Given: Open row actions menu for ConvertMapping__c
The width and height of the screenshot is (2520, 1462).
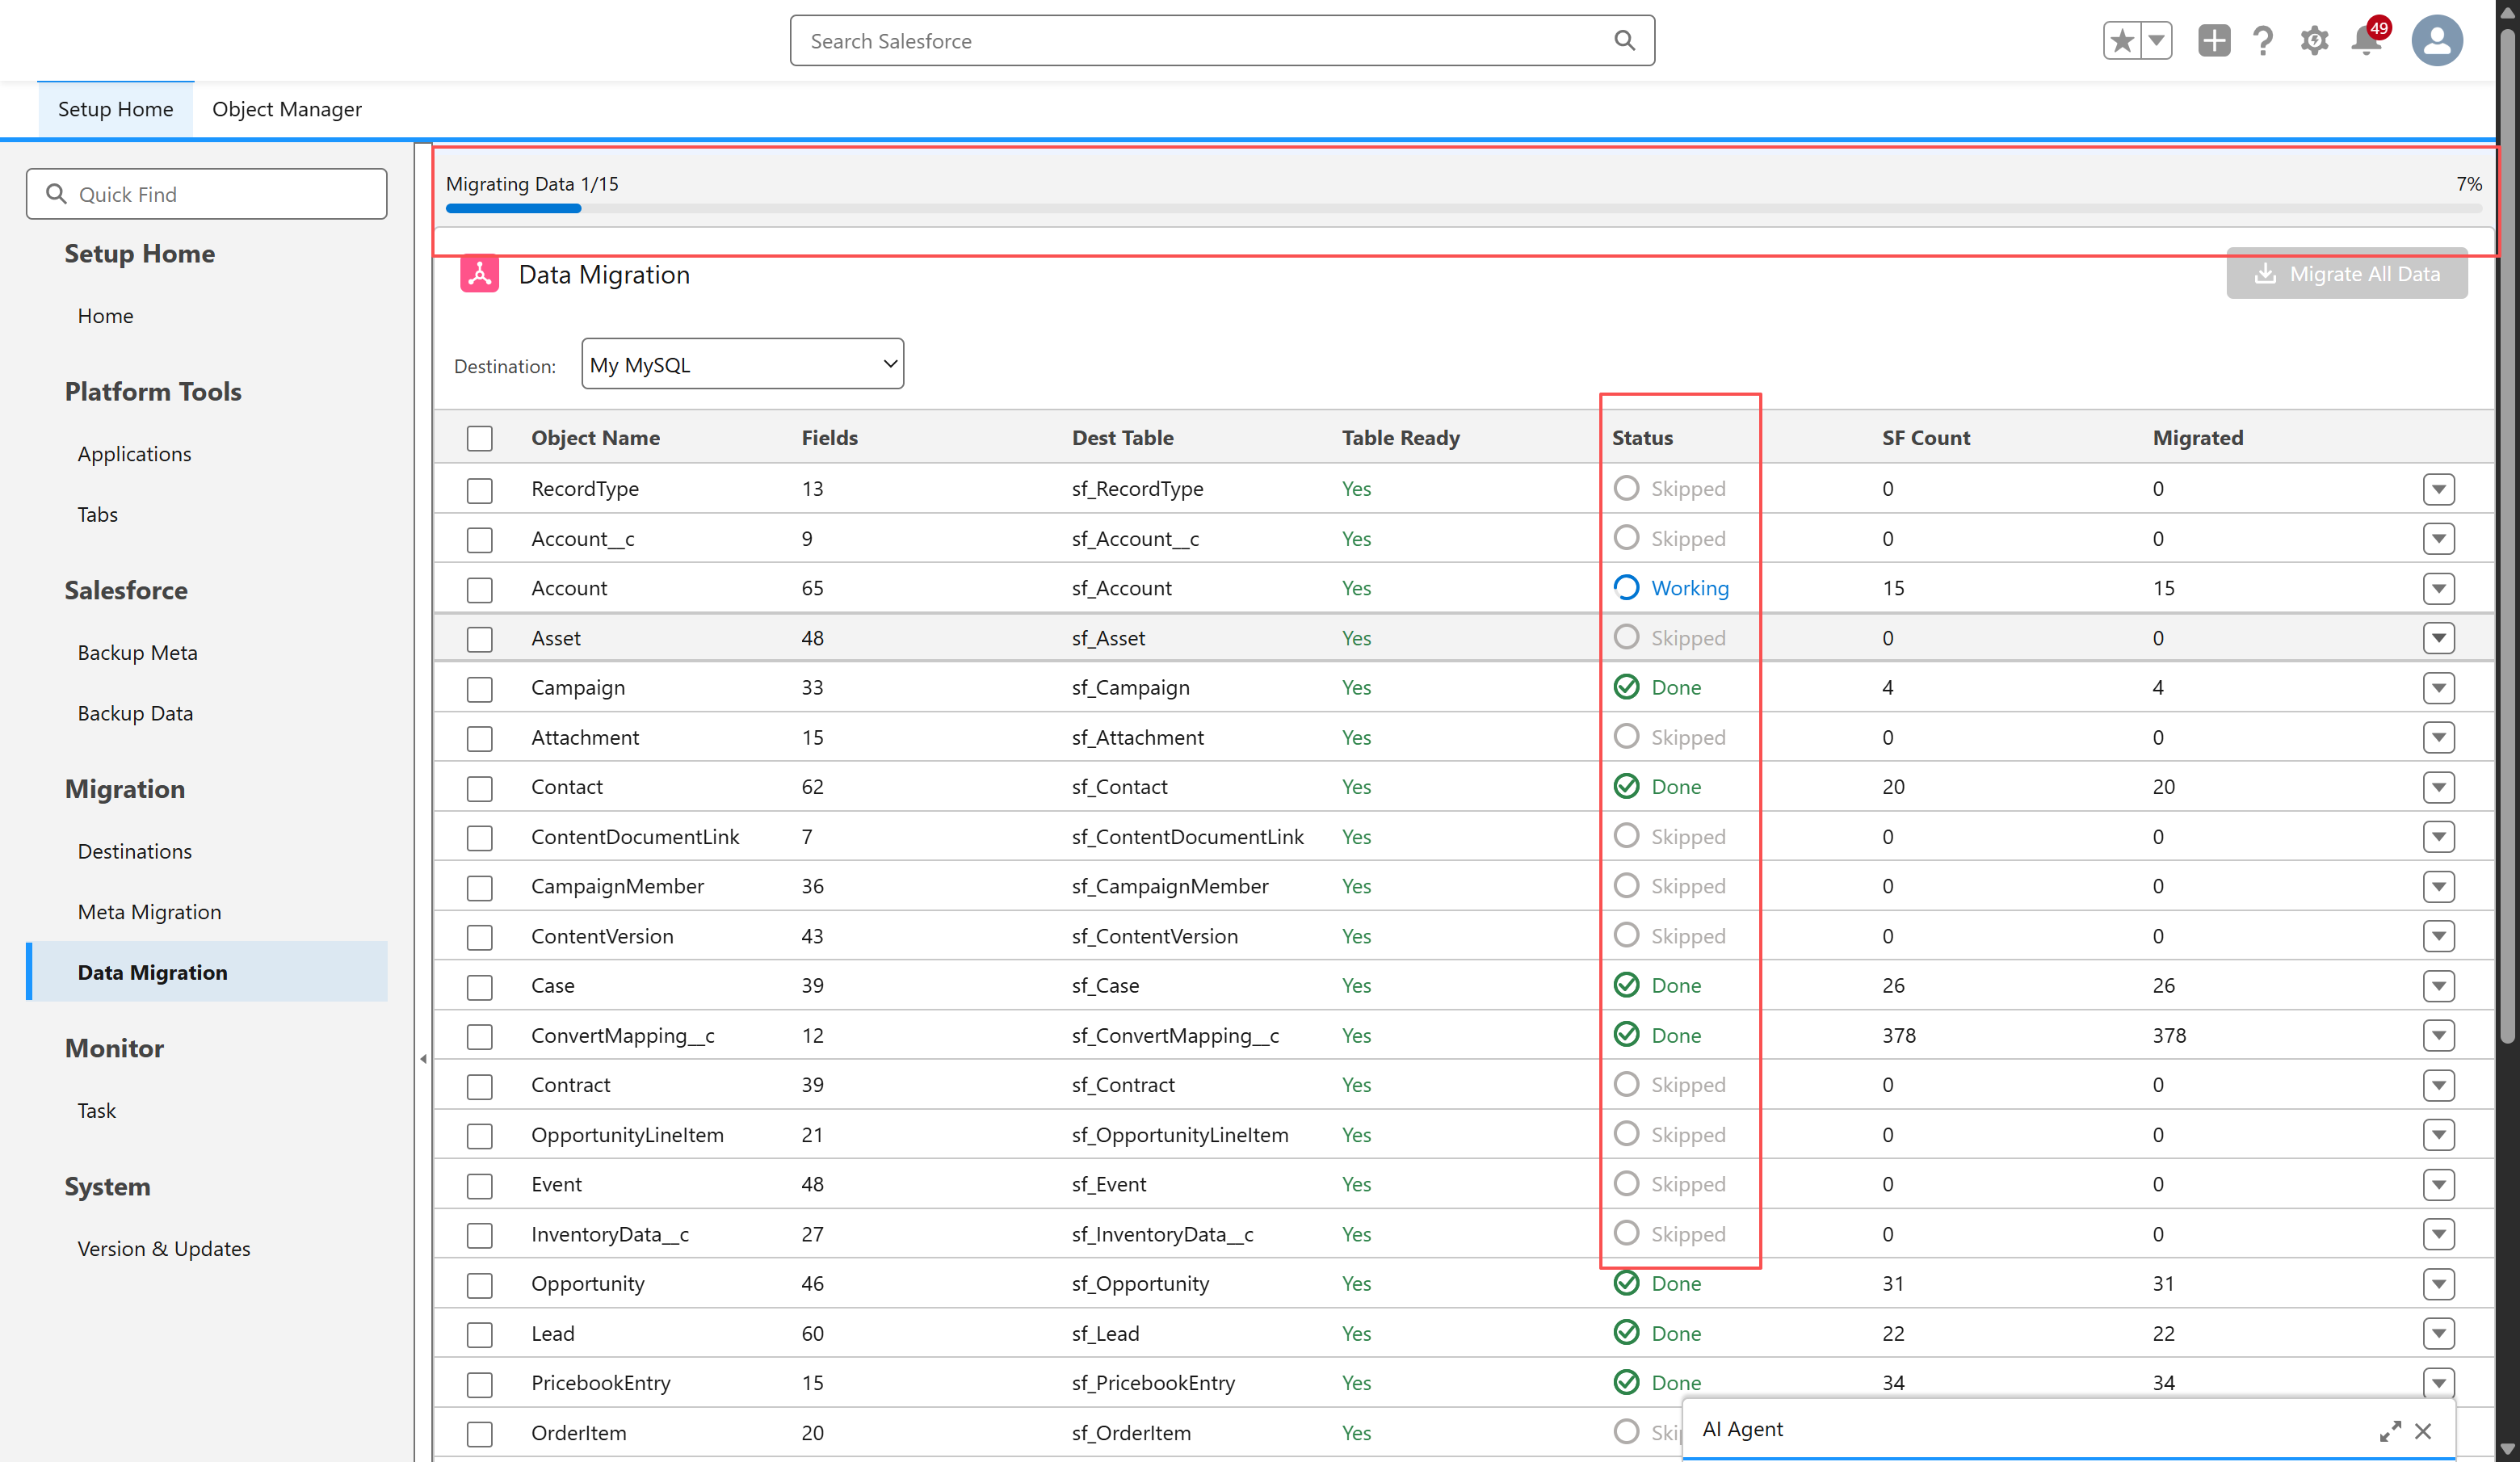Looking at the screenshot, I should (x=2438, y=1035).
